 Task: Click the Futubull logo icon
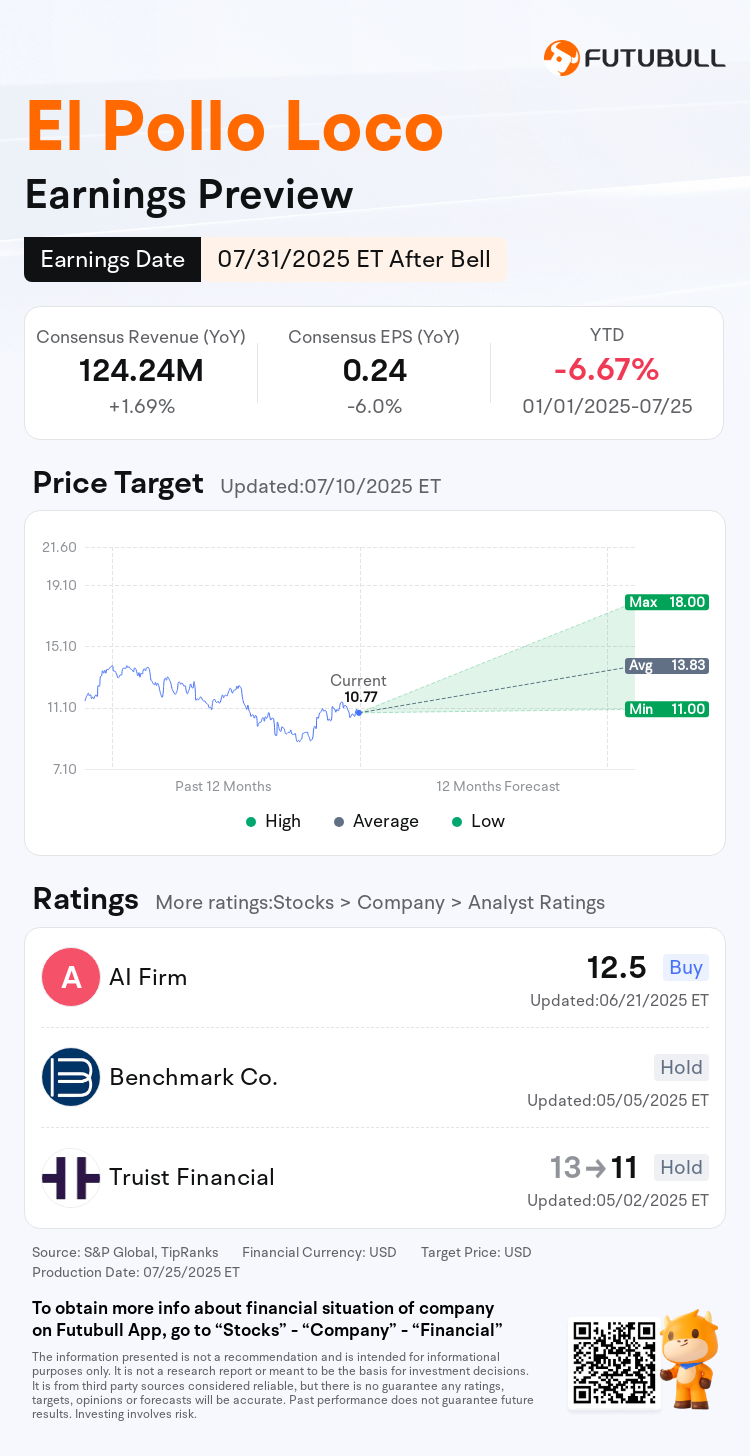click(561, 58)
